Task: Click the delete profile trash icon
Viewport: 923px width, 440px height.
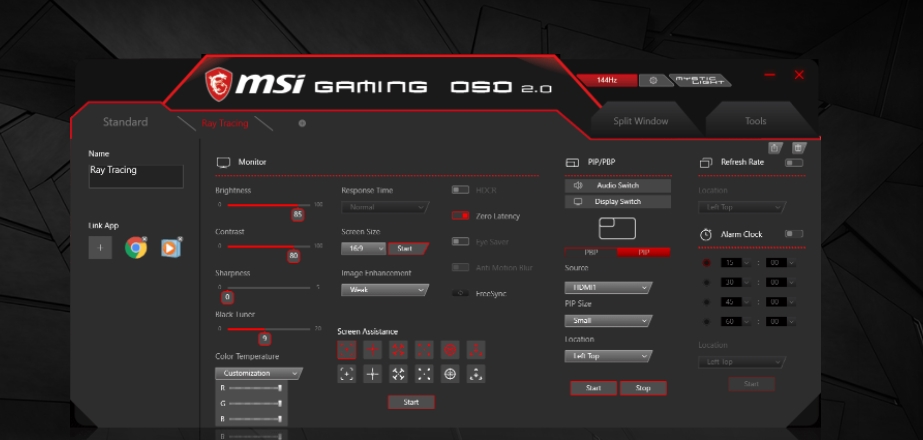Action: tap(798, 147)
